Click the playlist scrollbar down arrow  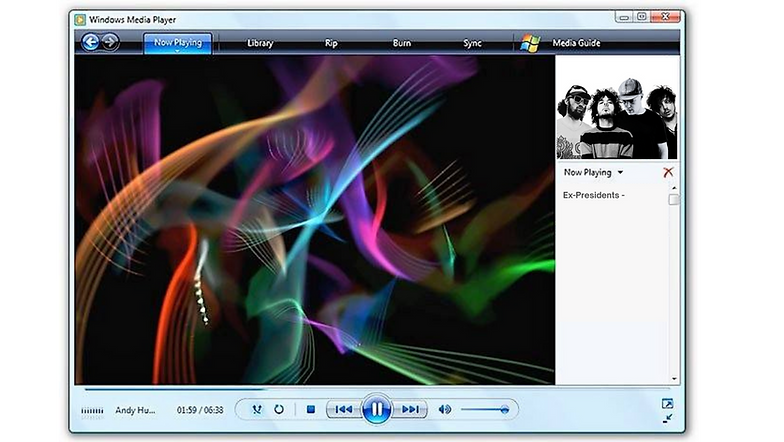[674, 379]
